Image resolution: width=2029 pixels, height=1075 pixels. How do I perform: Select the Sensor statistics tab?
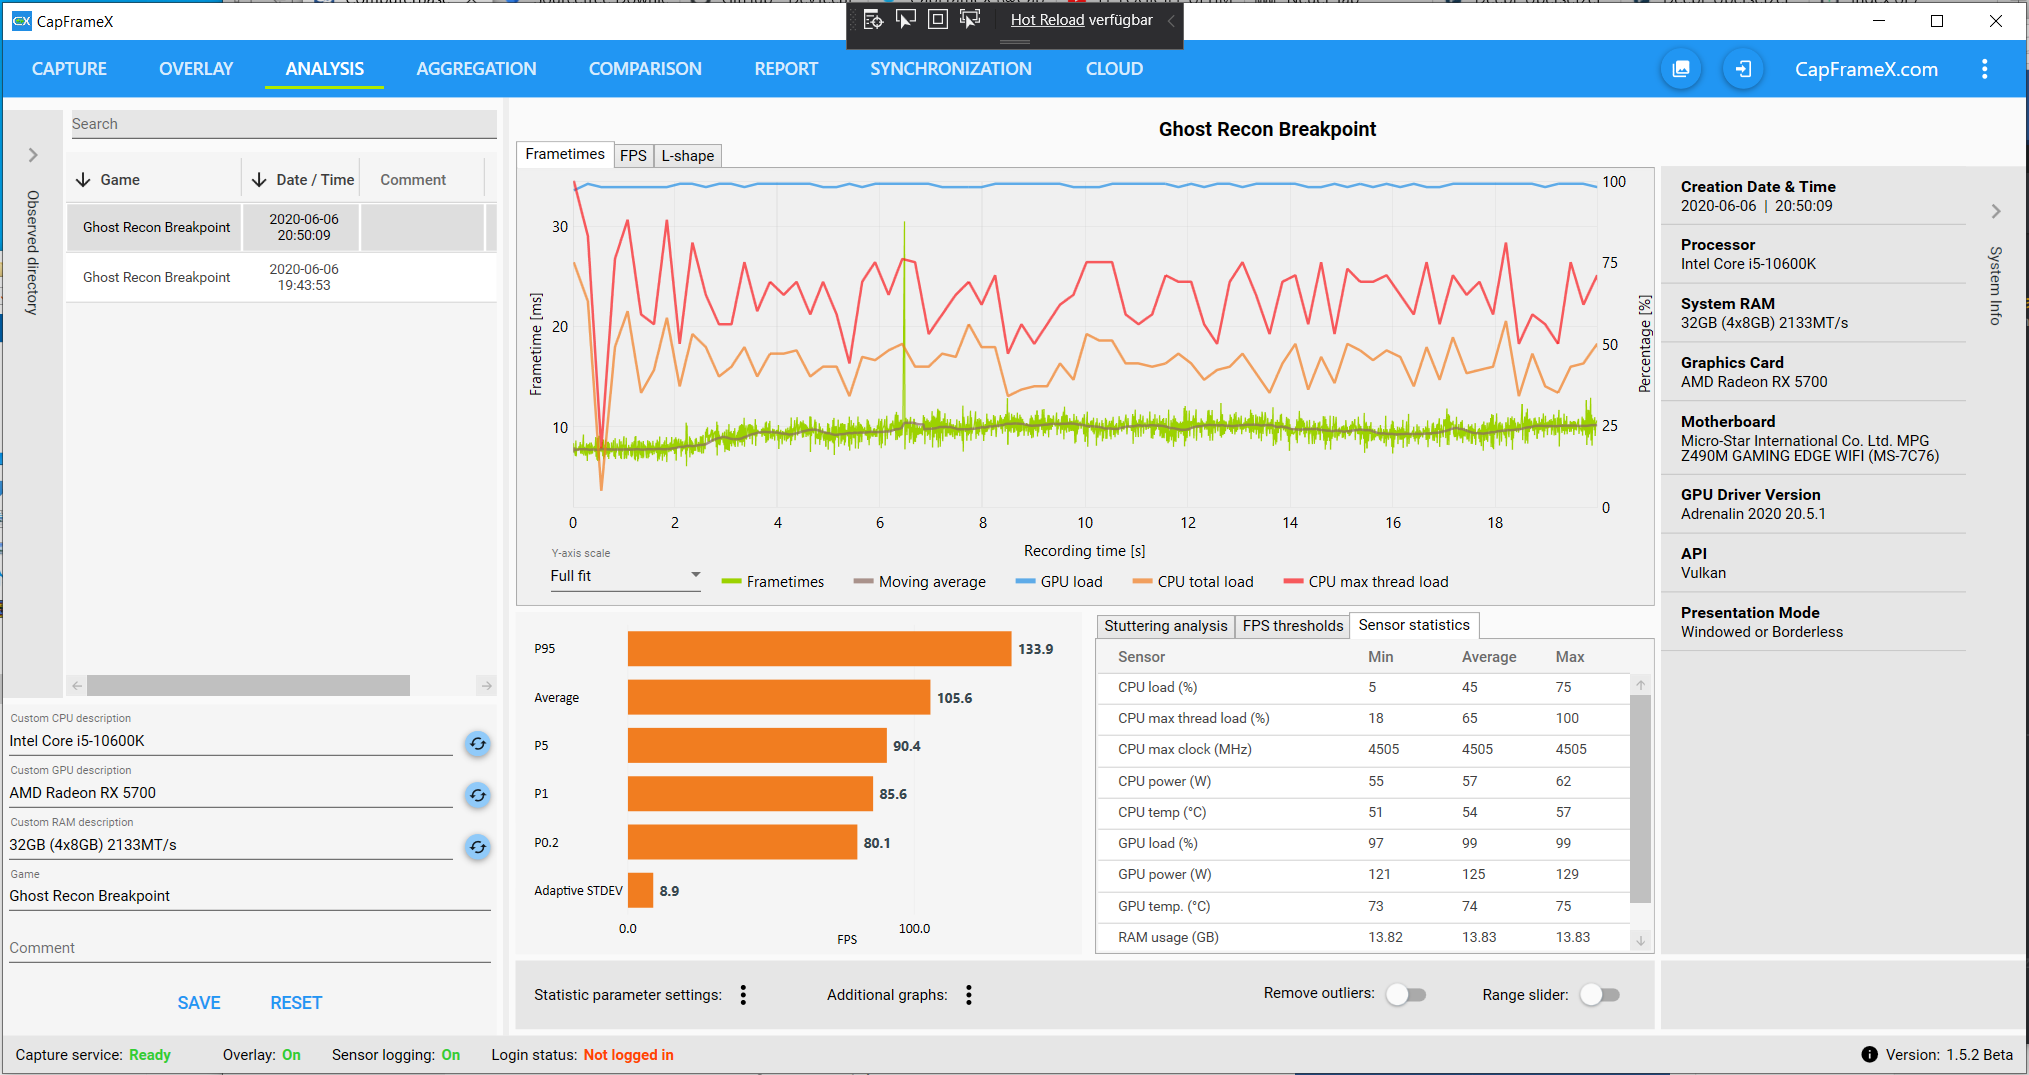pos(1414,625)
